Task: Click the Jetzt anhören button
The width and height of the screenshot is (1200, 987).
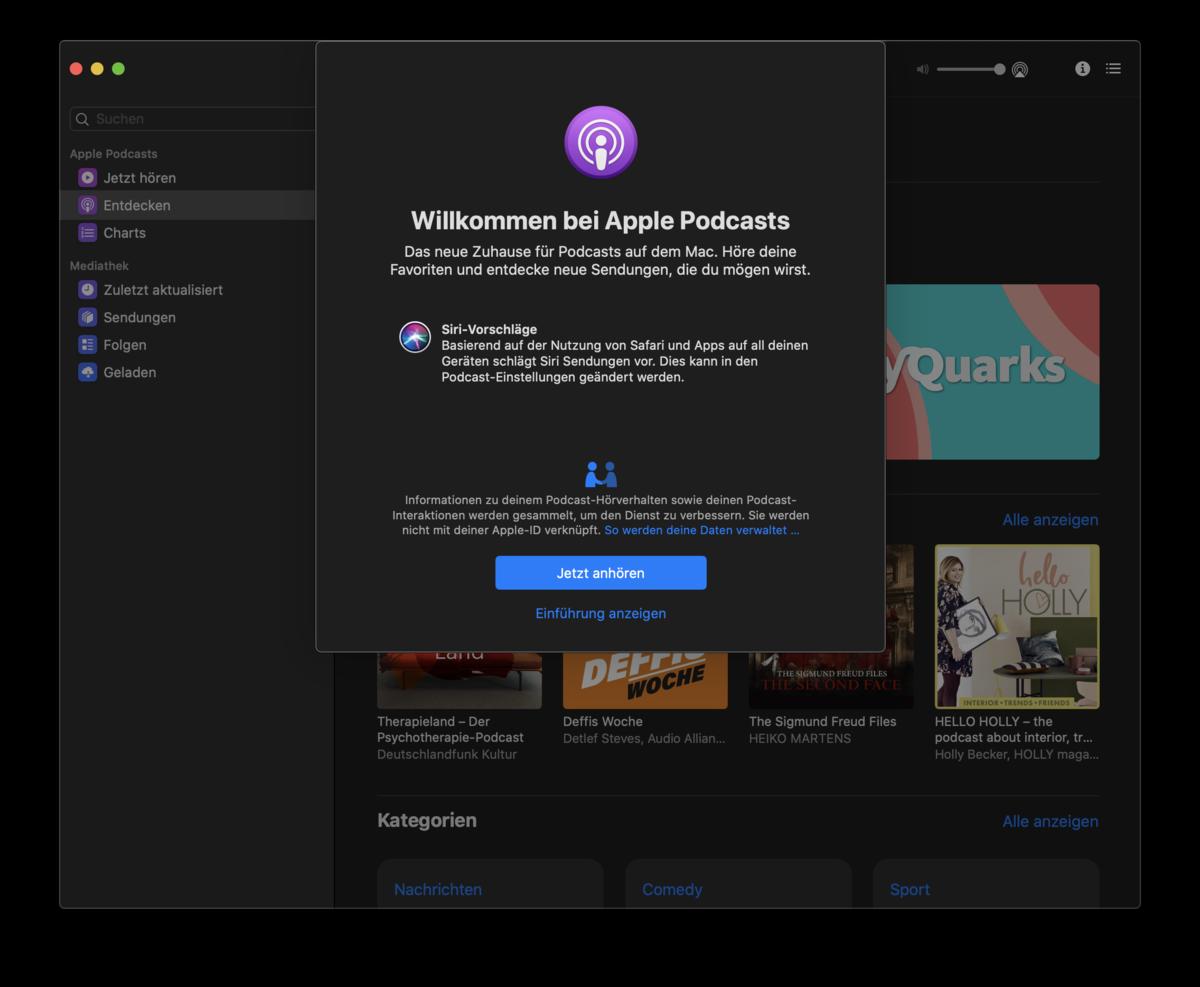Action: pos(600,573)
